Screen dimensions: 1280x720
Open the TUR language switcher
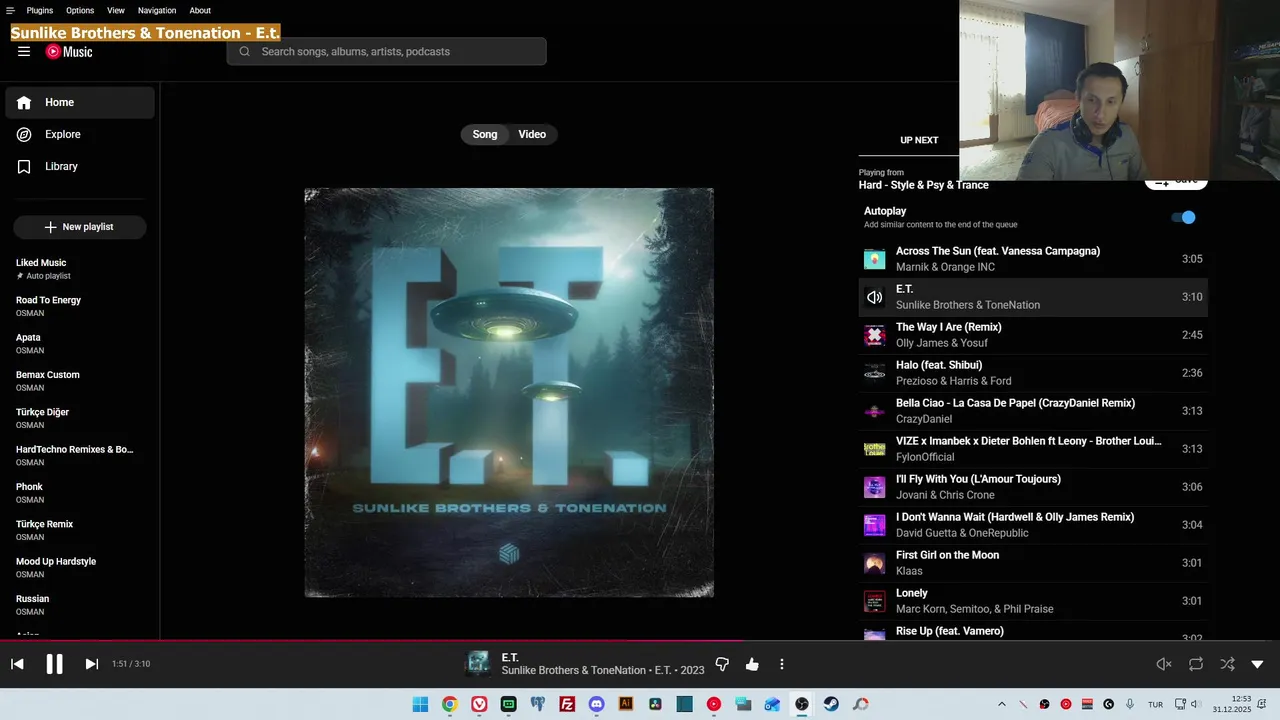click(1155, 704)
